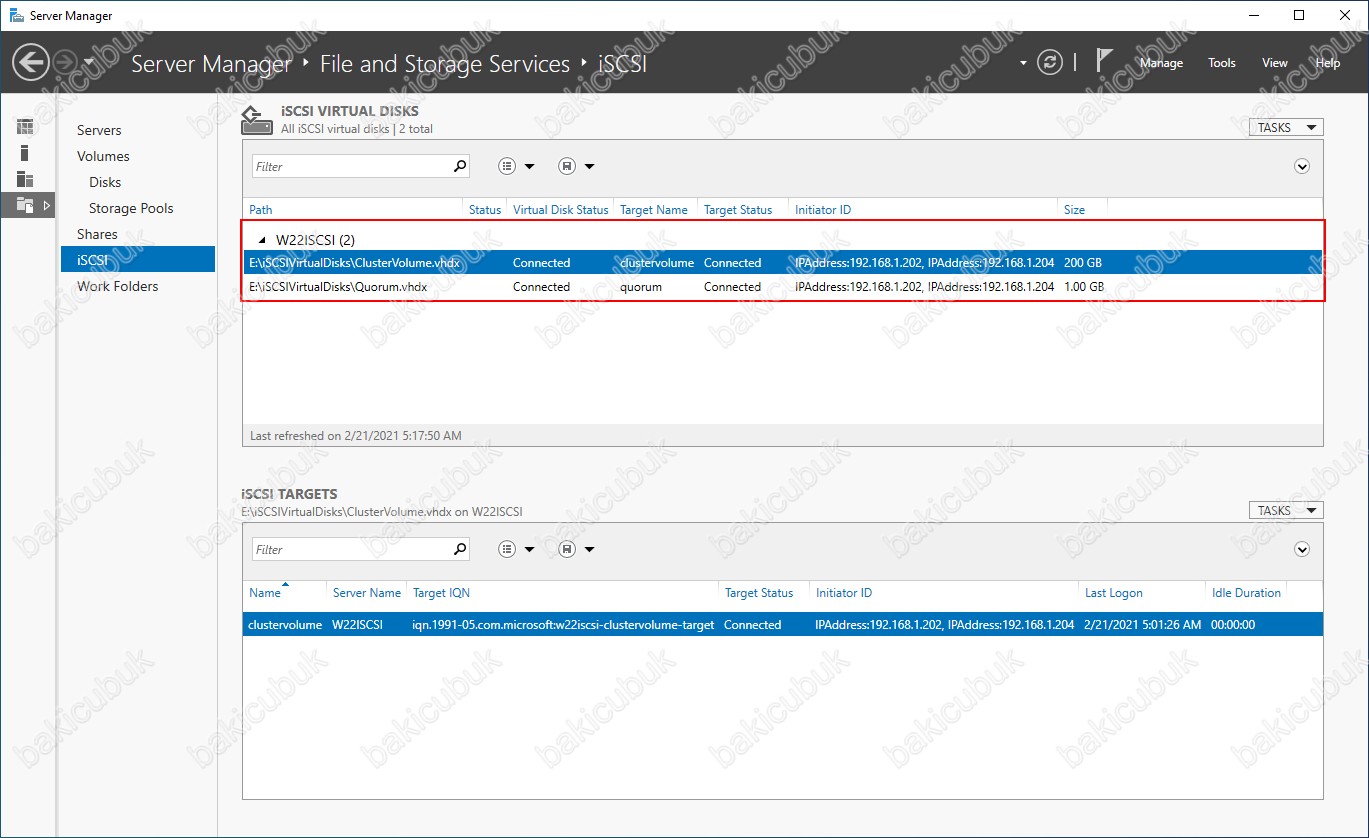Click the Filter box in iSCSI Targets
Viewport: 1369px width, 838px height.
point(350,549)
